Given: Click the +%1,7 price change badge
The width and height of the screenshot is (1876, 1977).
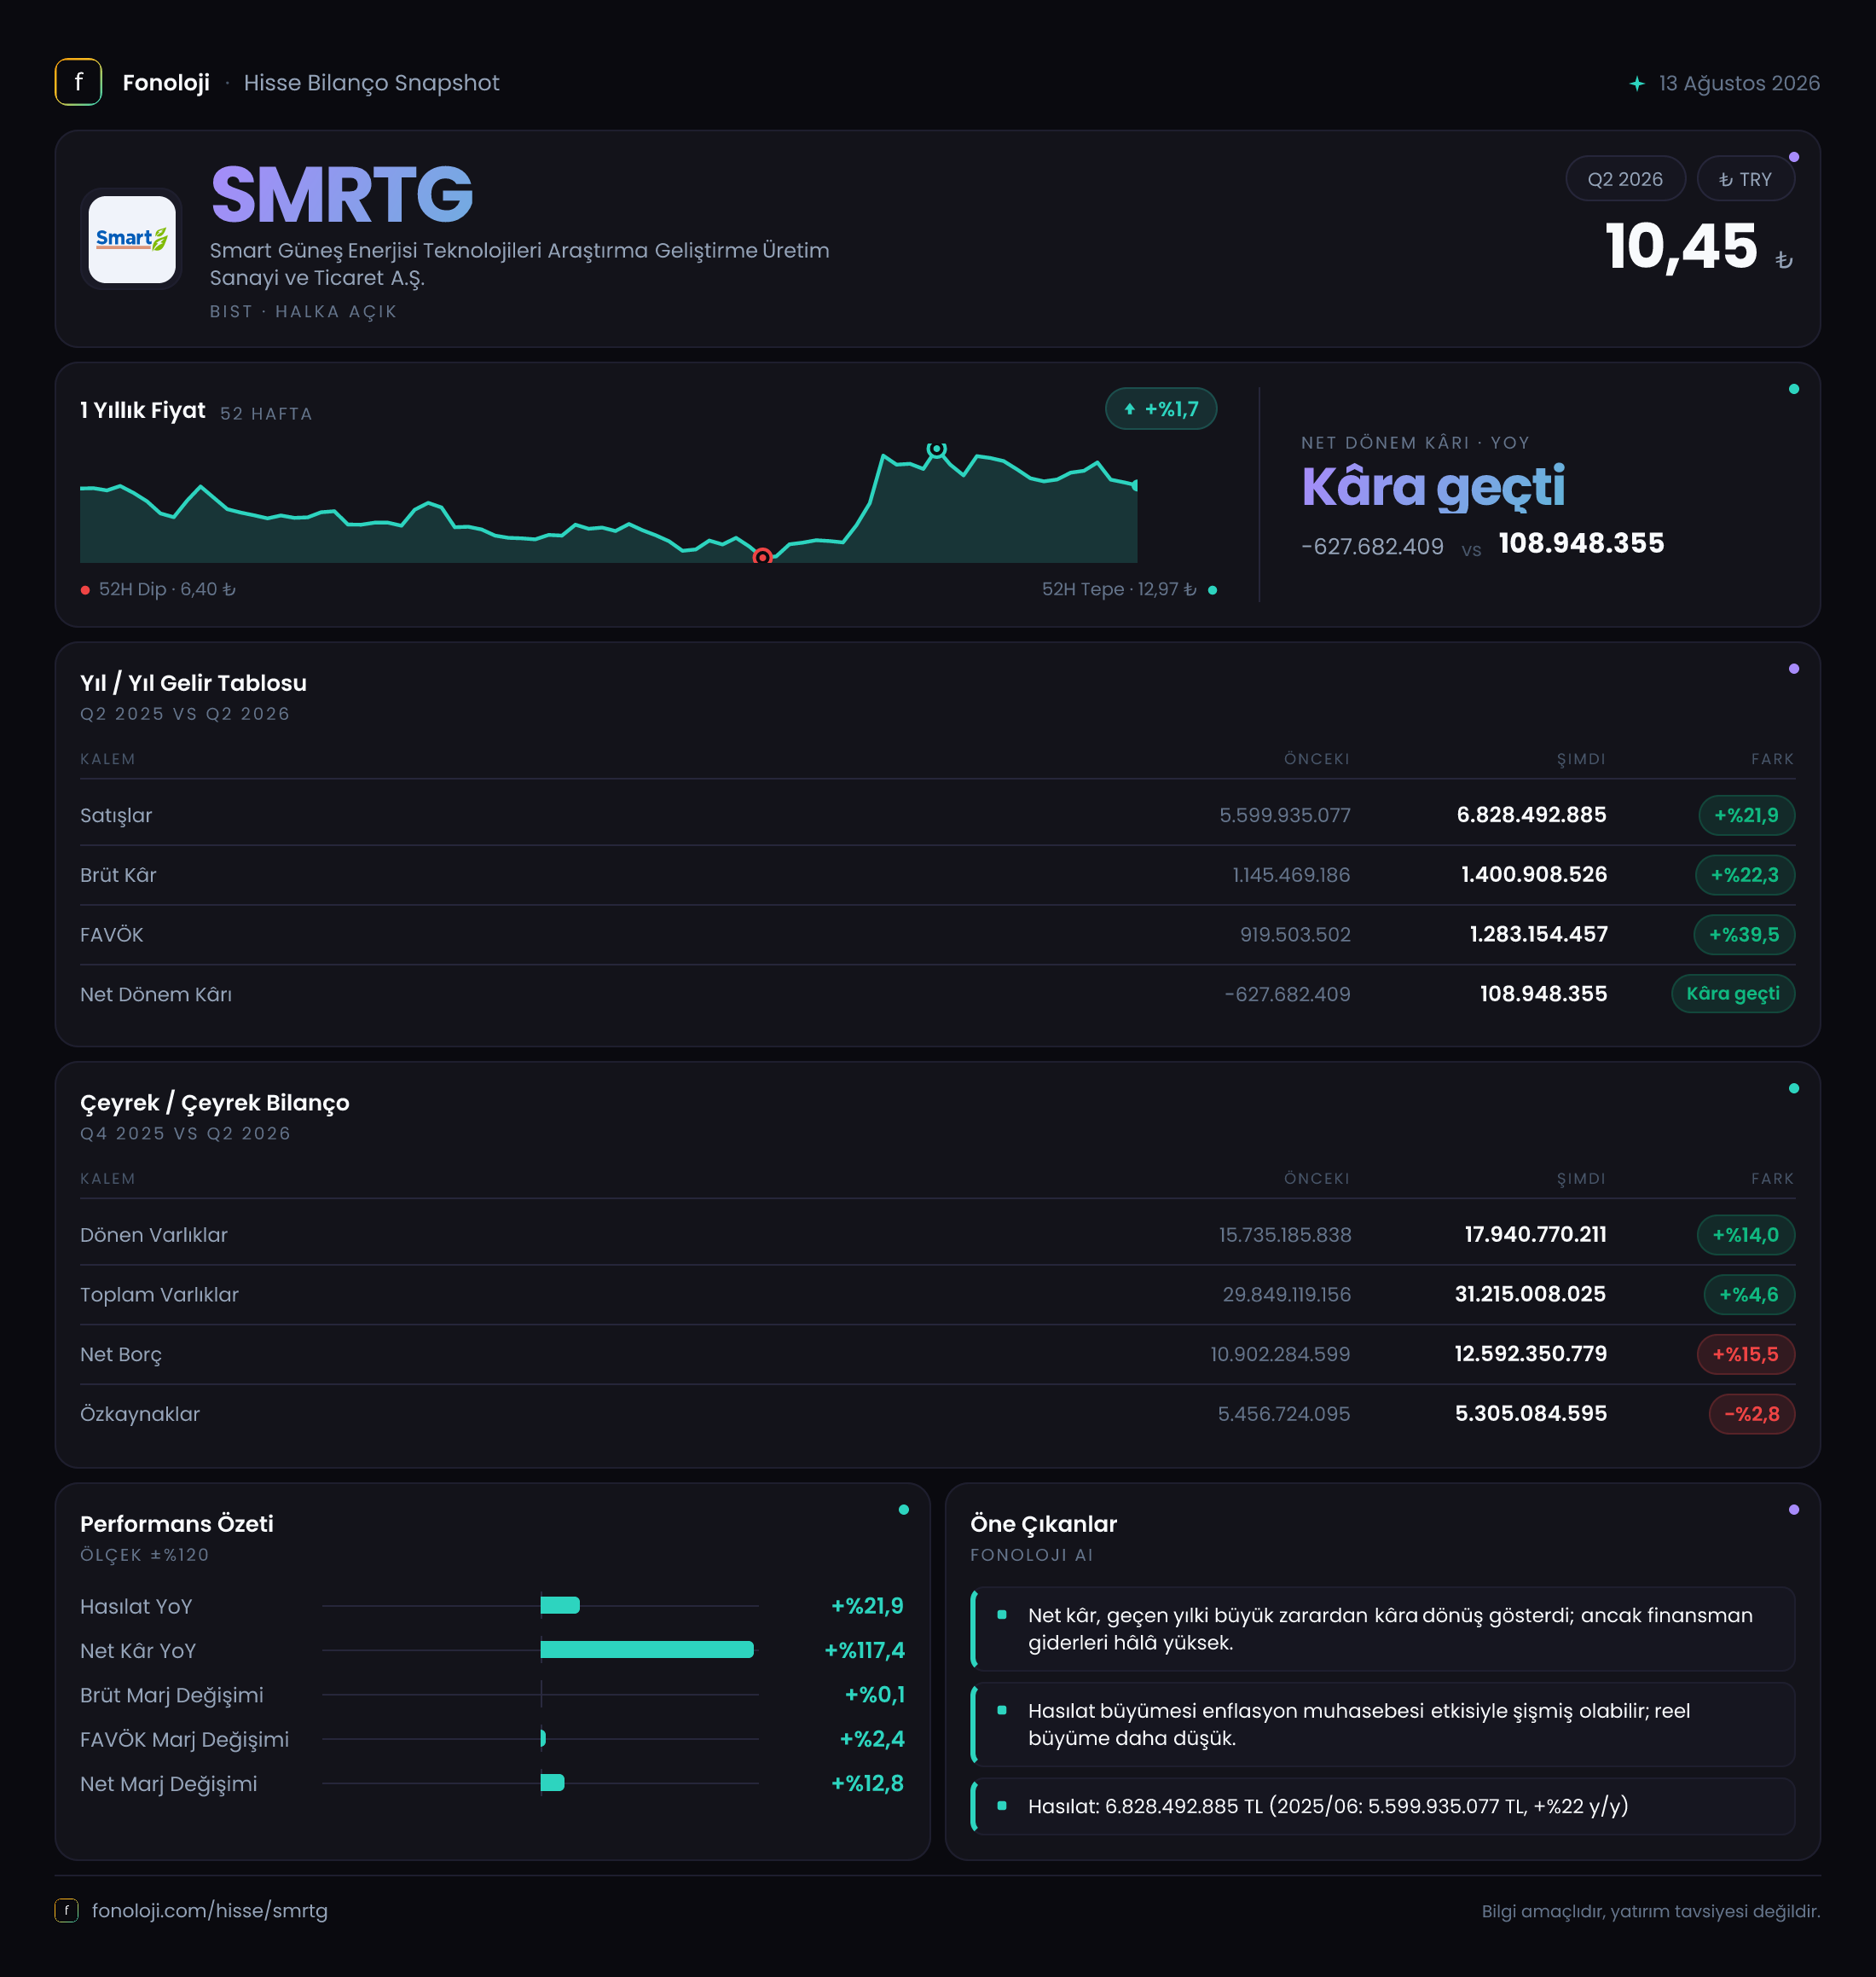Looking at the screenshot, I should [x=1161, y=409].
